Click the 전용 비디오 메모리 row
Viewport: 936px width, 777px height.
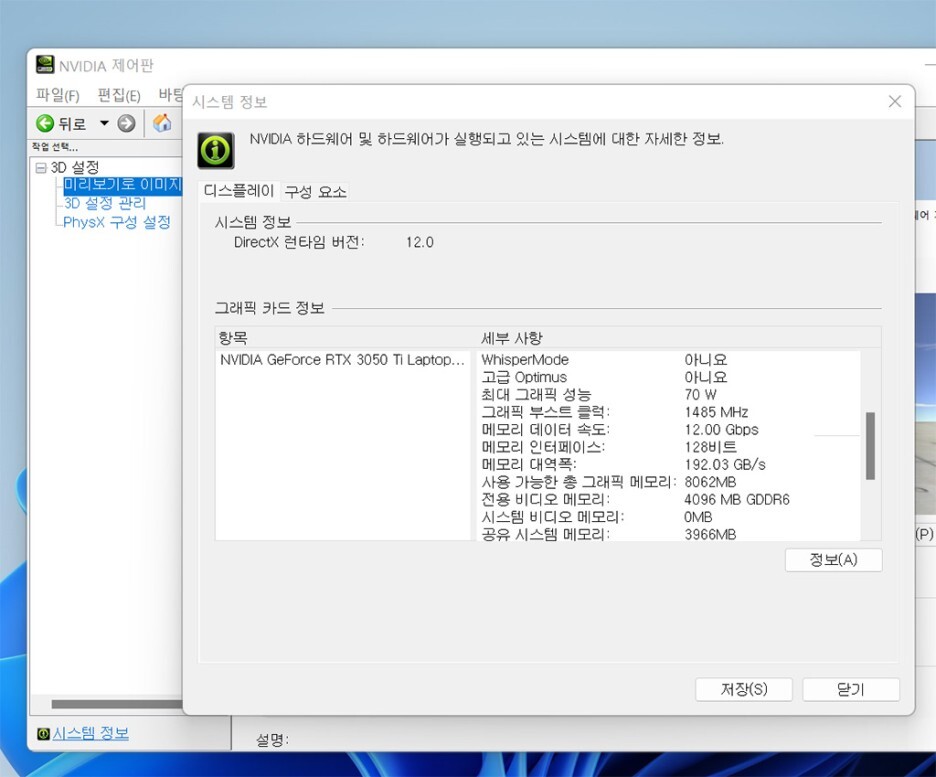click(670, 500)
